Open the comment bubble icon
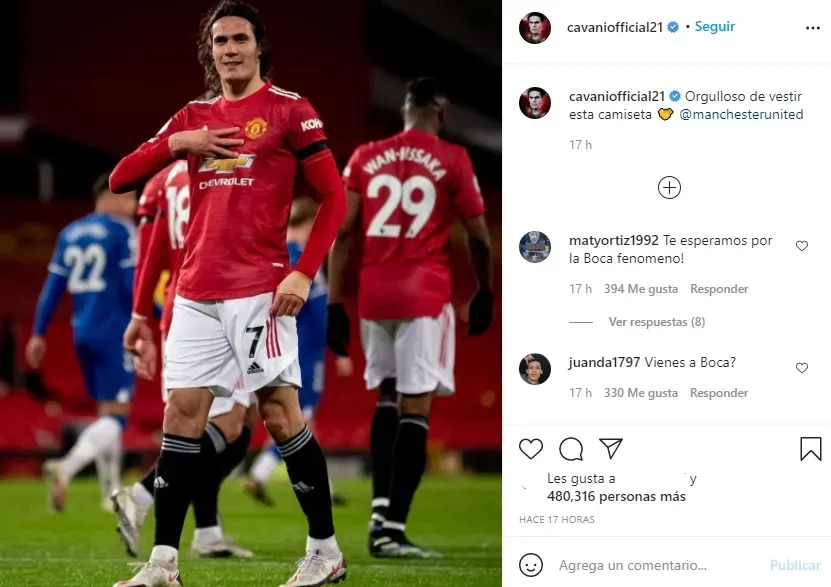Viewport: 831px width, 587px height. (571, 449)
